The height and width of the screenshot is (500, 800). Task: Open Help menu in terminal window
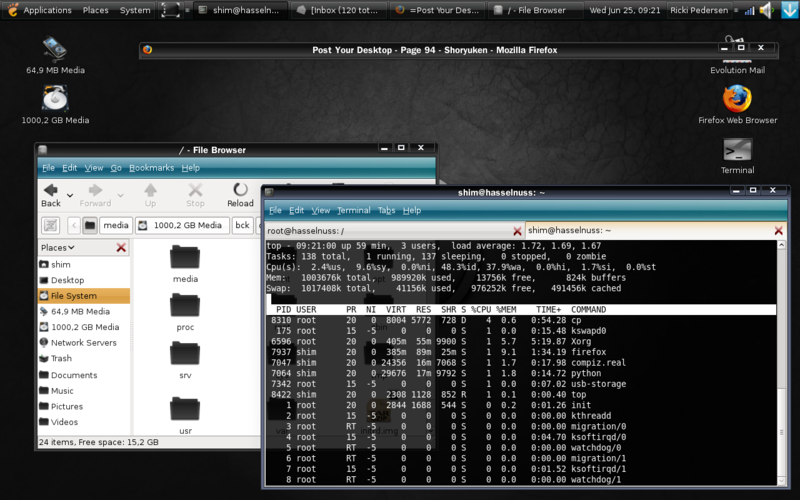(412, 210)
